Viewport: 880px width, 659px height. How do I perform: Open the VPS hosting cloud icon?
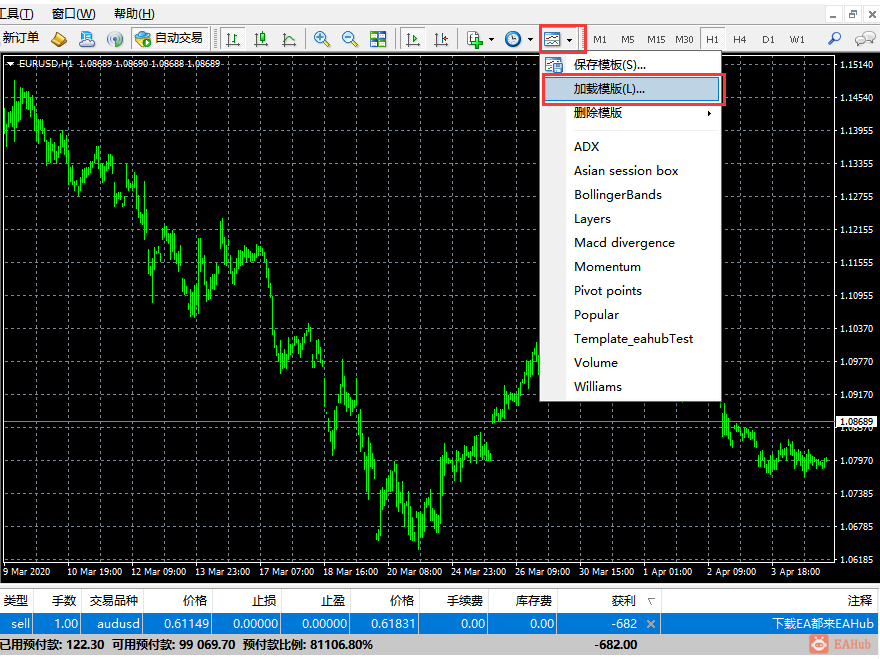tap(87, 39)
